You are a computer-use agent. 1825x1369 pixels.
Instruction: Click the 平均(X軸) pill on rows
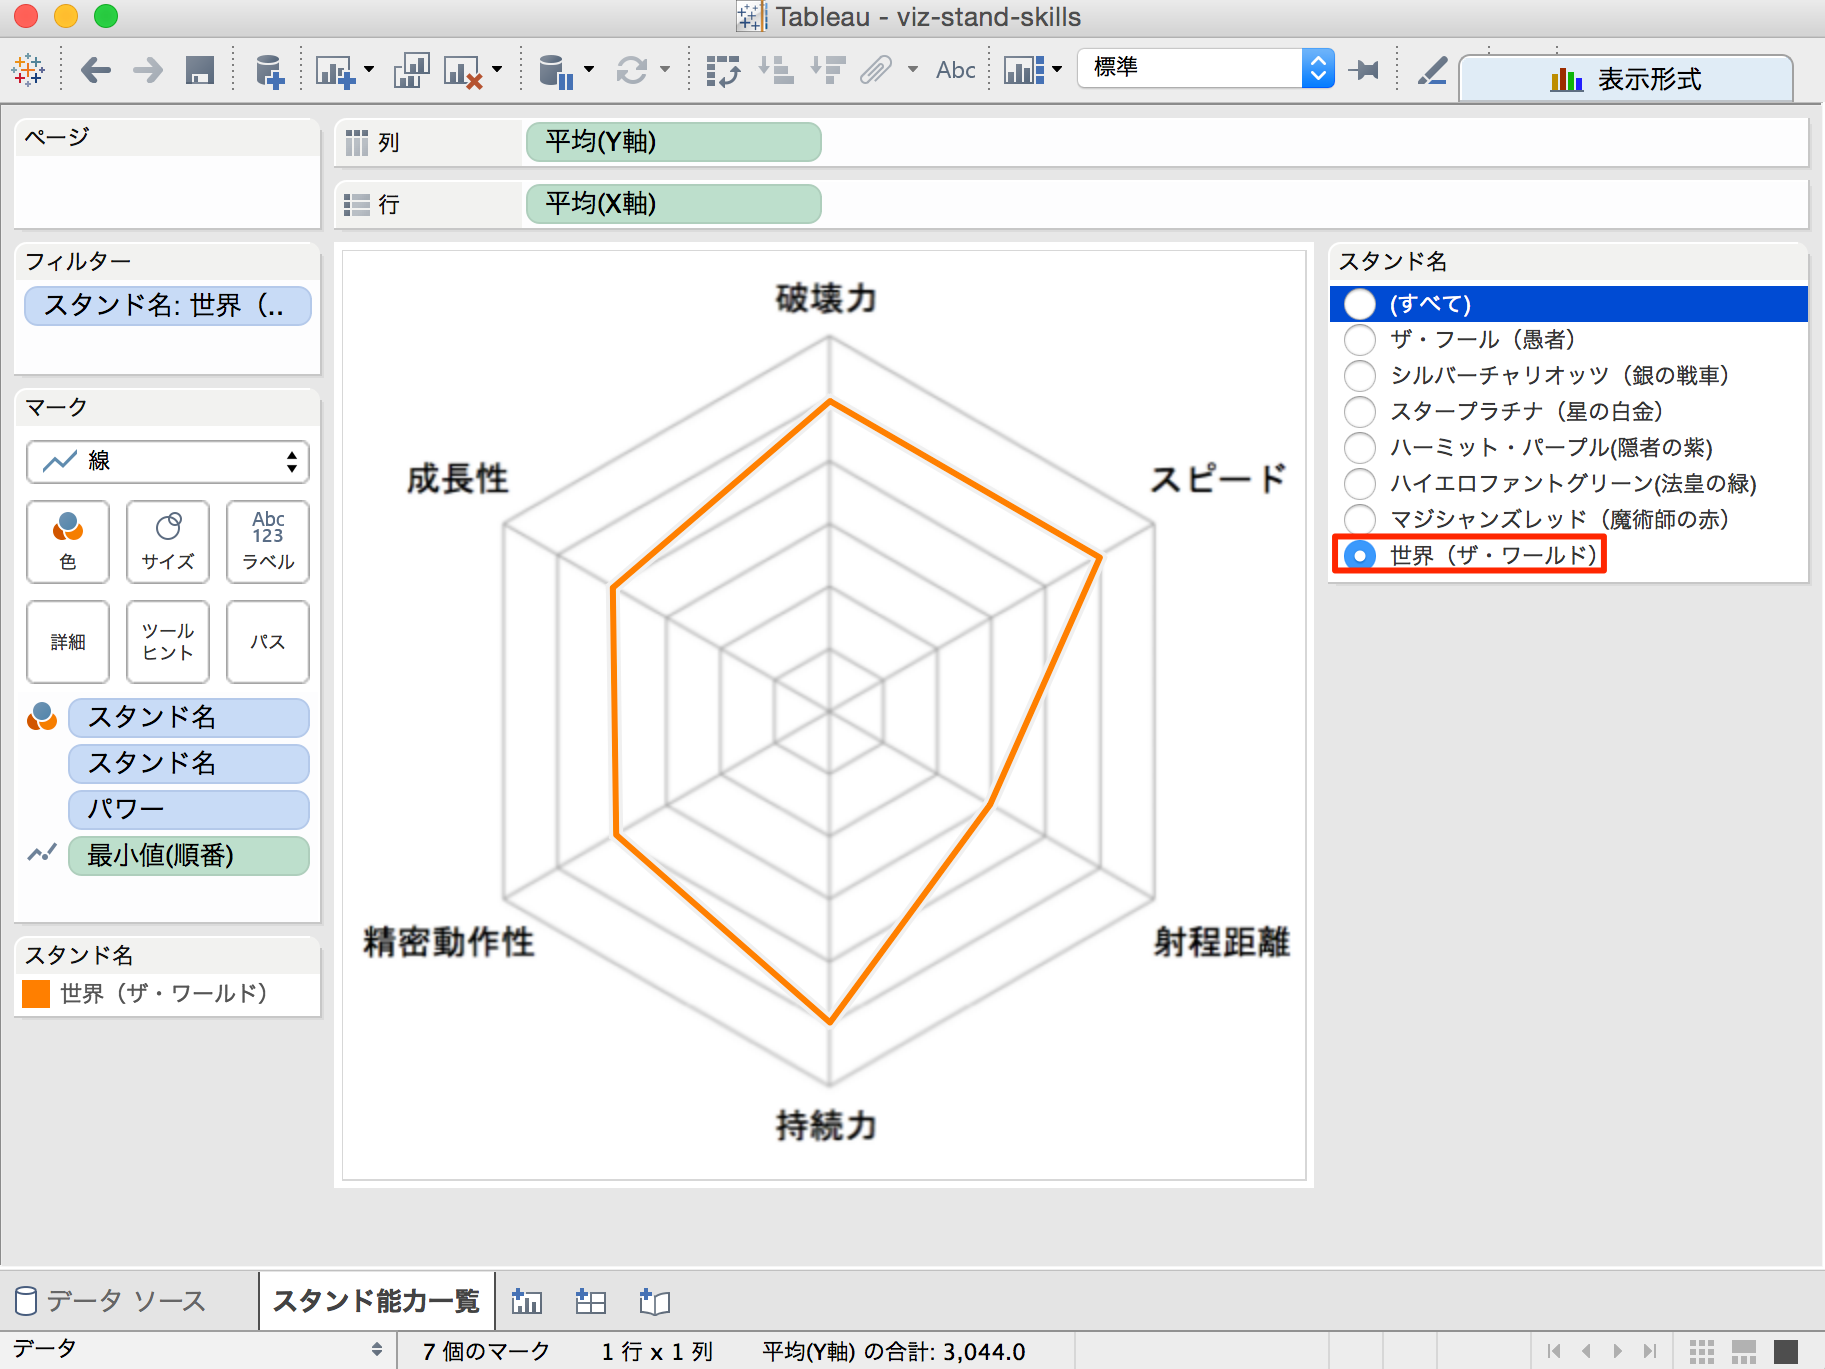pos(673,204)
